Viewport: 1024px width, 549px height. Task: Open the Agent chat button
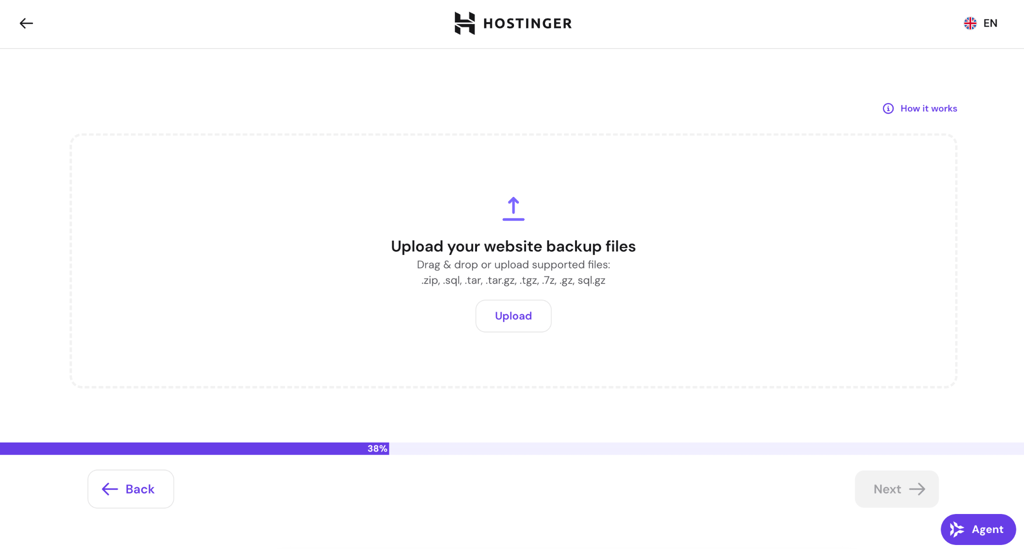[x=978, y=529]
